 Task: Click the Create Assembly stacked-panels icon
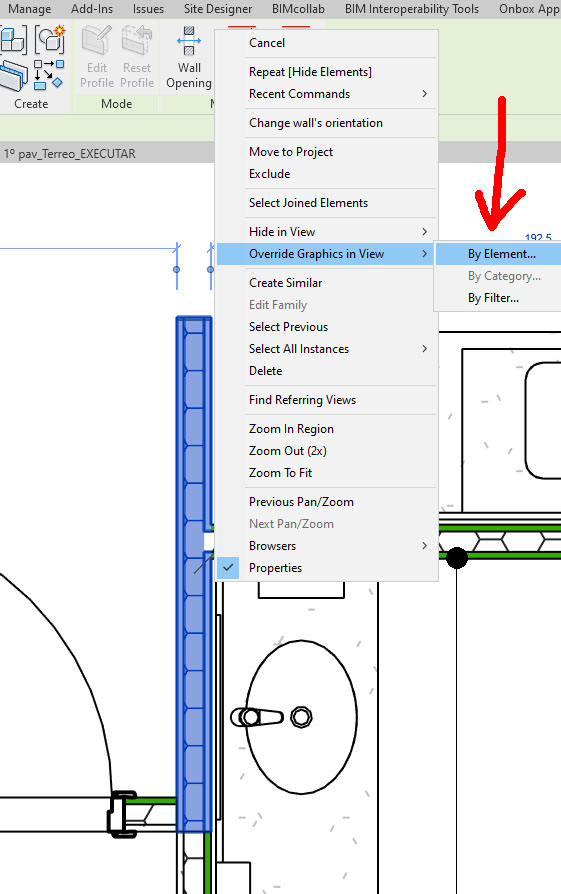13,76
